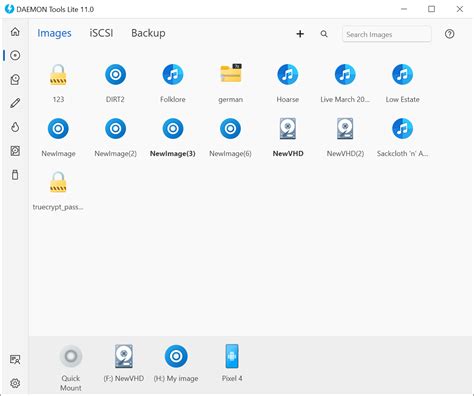
Task: Select the truecrypt_pass... encrypted image
Action: 58,191
